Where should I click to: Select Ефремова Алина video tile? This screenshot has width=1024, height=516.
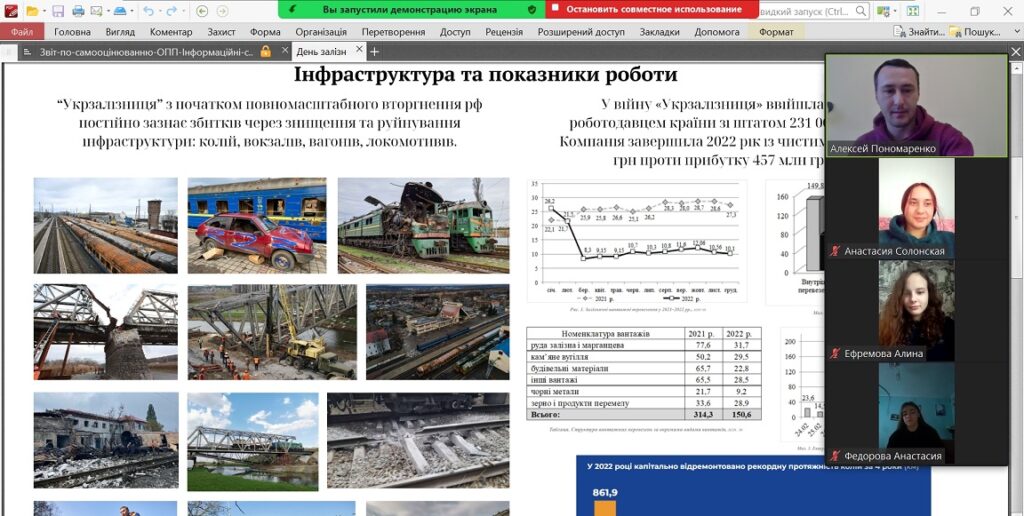916,311
